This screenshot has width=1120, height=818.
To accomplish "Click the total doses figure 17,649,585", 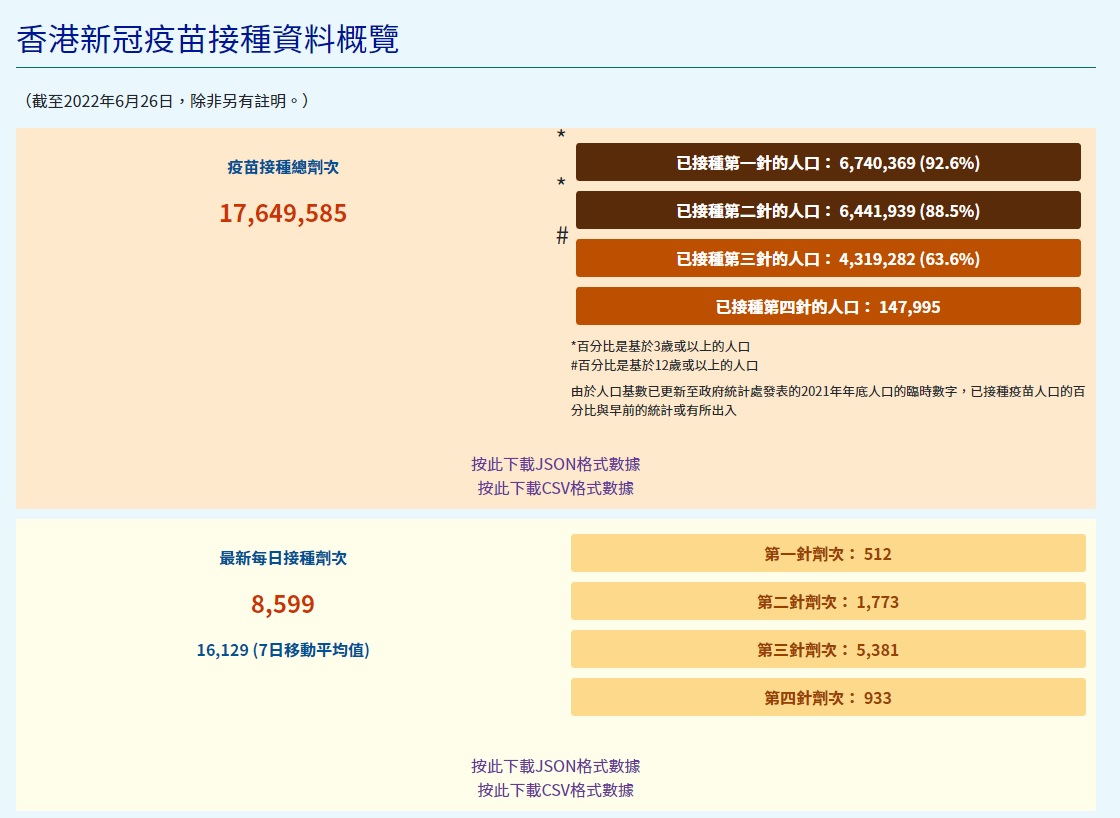I will [x=283, y=213].
